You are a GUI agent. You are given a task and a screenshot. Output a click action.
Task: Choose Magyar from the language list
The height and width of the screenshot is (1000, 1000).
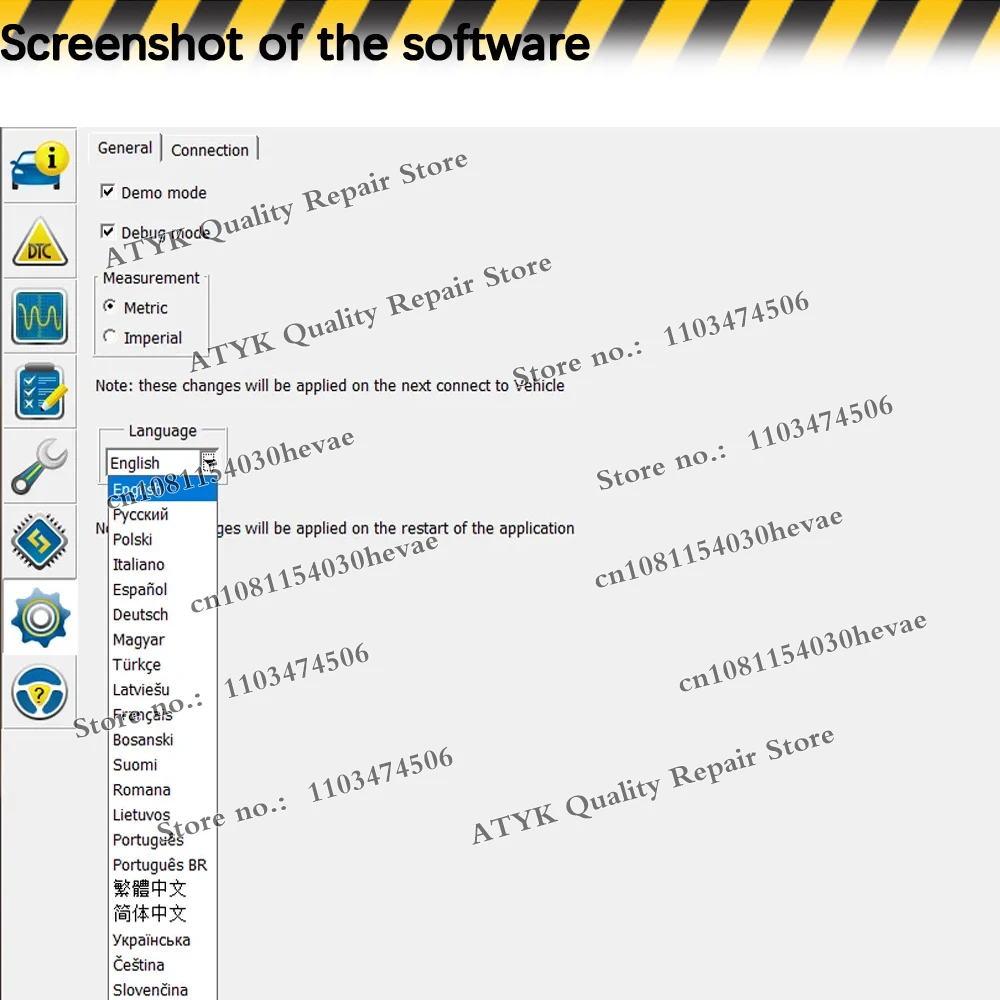click(163, 639)
